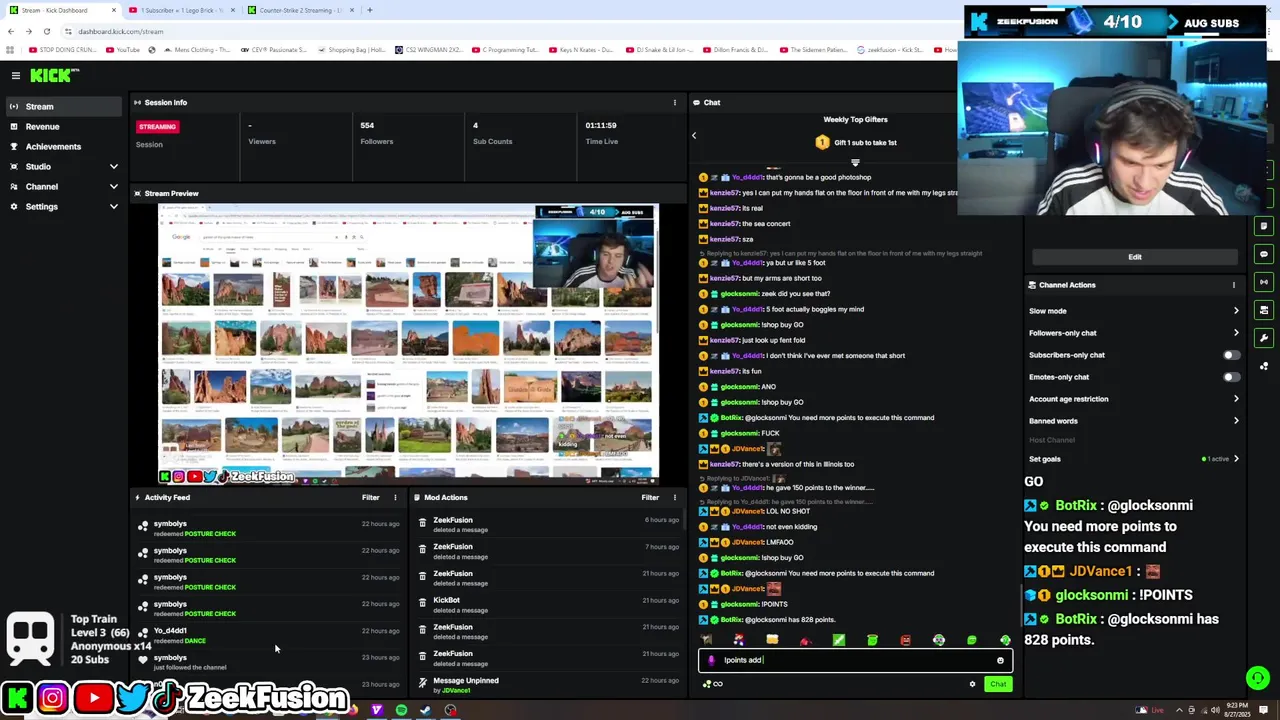The image size is (1280, 720).
Task: Select the notes widget icon in right rail
Action: [x=1264, y=226]
